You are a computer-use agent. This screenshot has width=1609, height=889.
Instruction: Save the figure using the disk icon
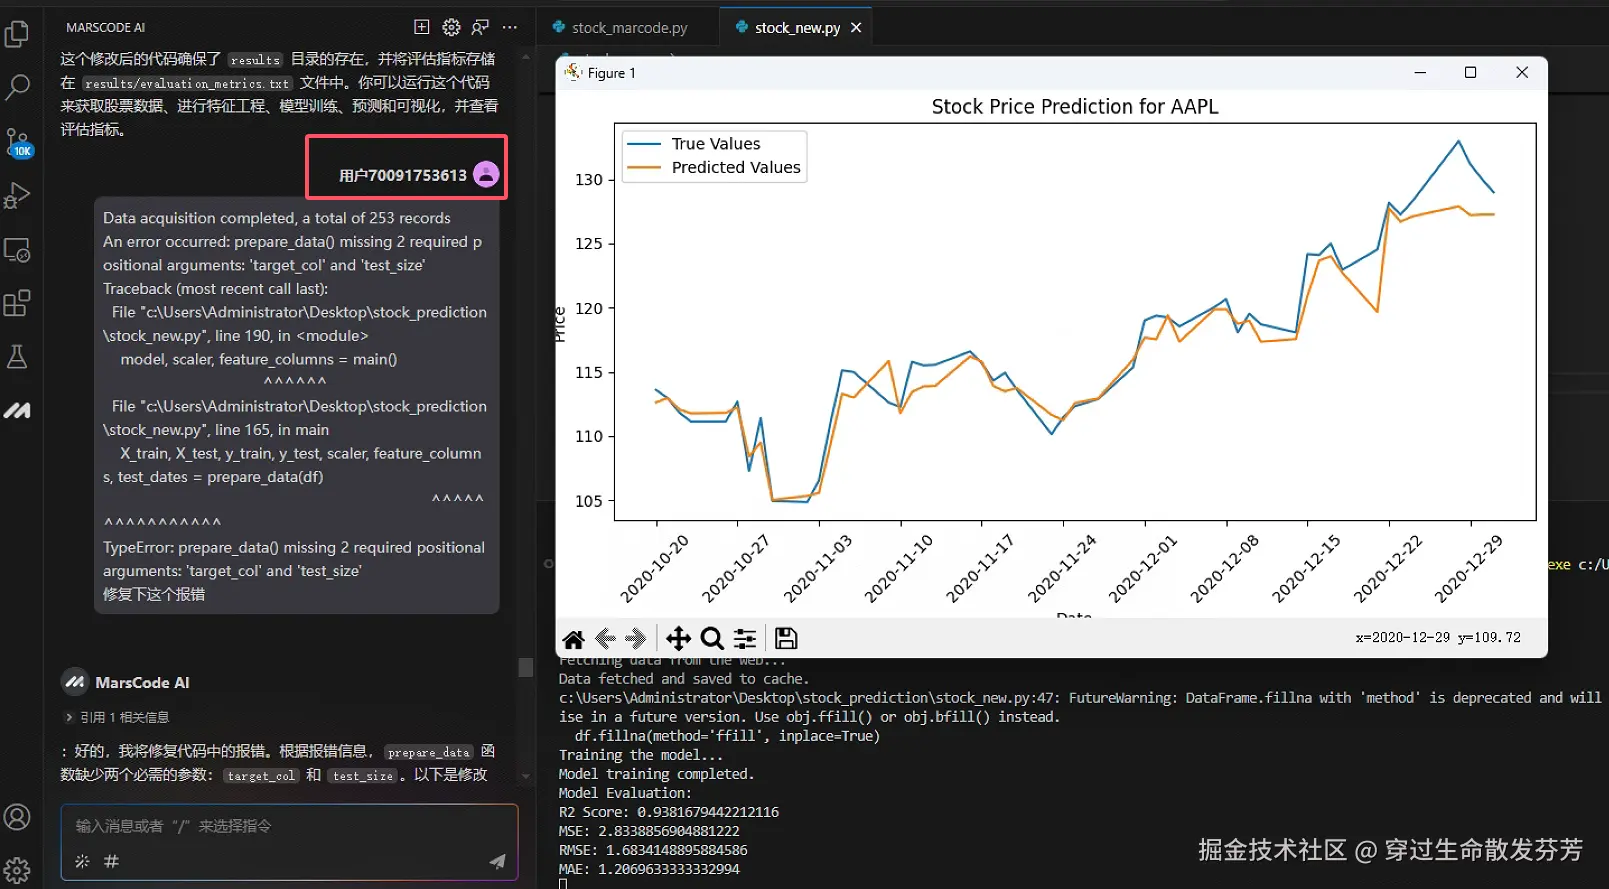[786, 638]
